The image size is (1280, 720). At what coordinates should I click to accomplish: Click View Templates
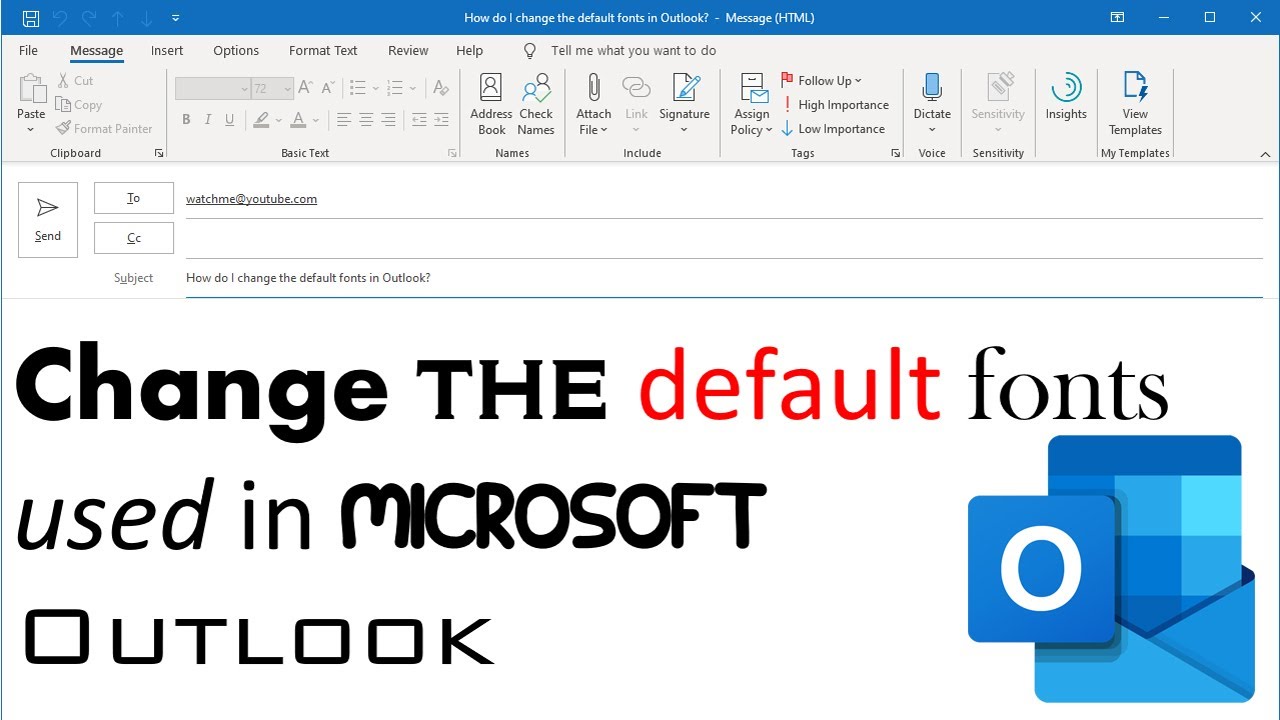1135,104
